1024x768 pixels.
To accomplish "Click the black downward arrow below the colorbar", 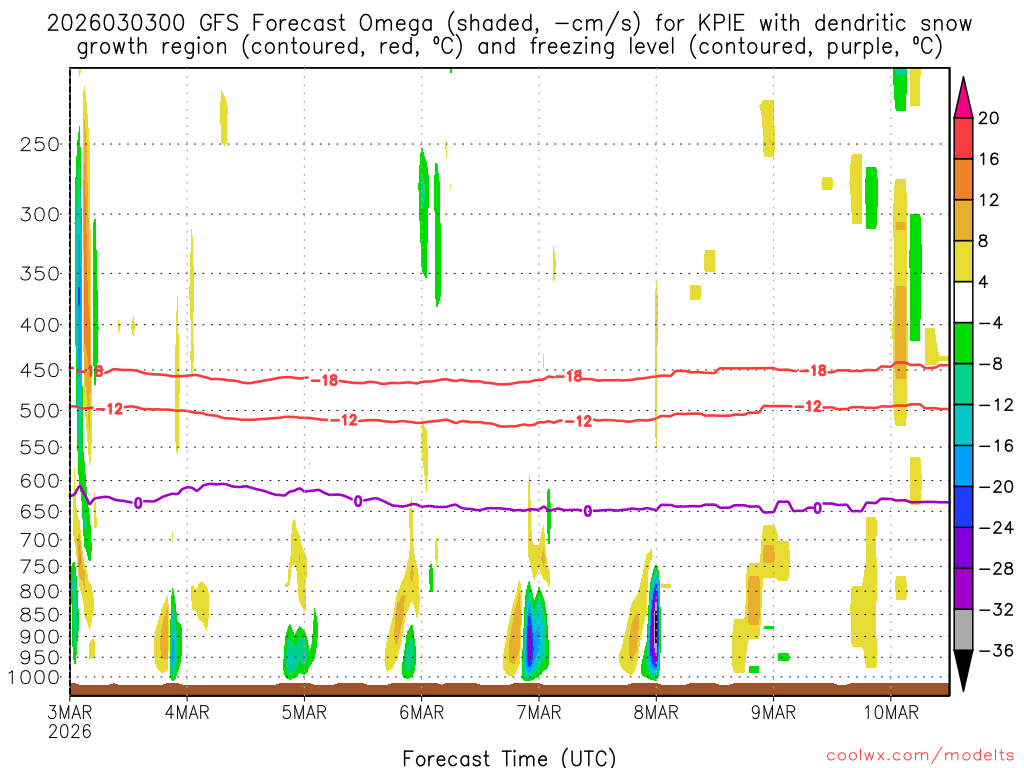I will [964, 672].
